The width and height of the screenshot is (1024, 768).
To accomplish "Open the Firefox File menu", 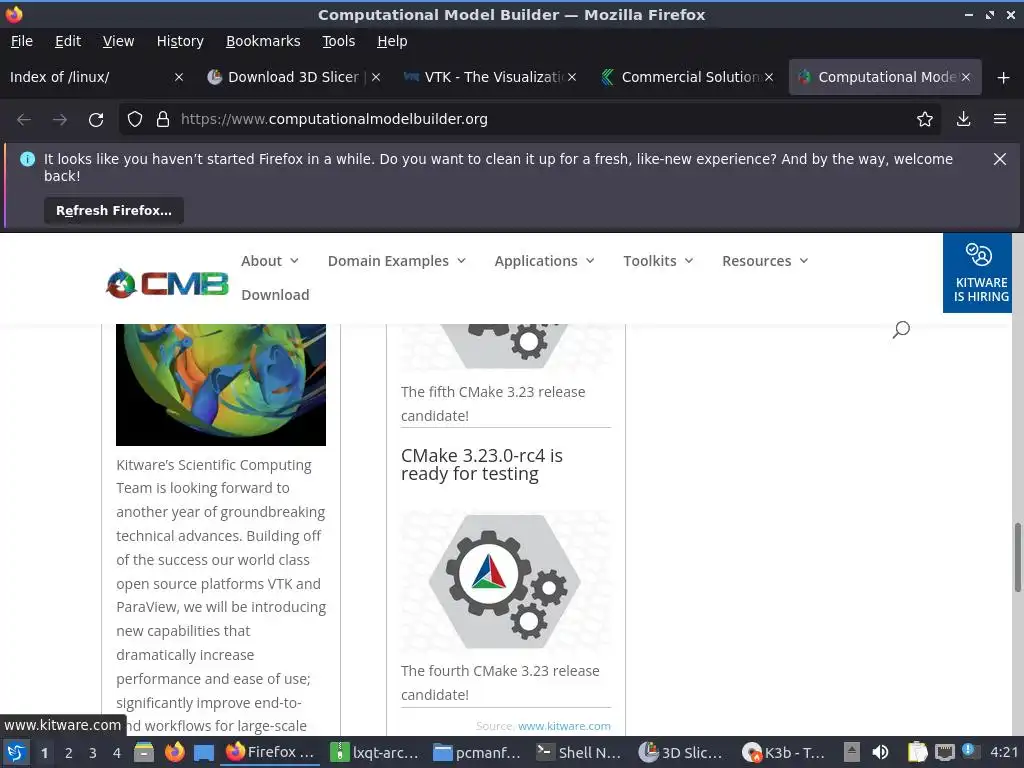I will 22,41.
